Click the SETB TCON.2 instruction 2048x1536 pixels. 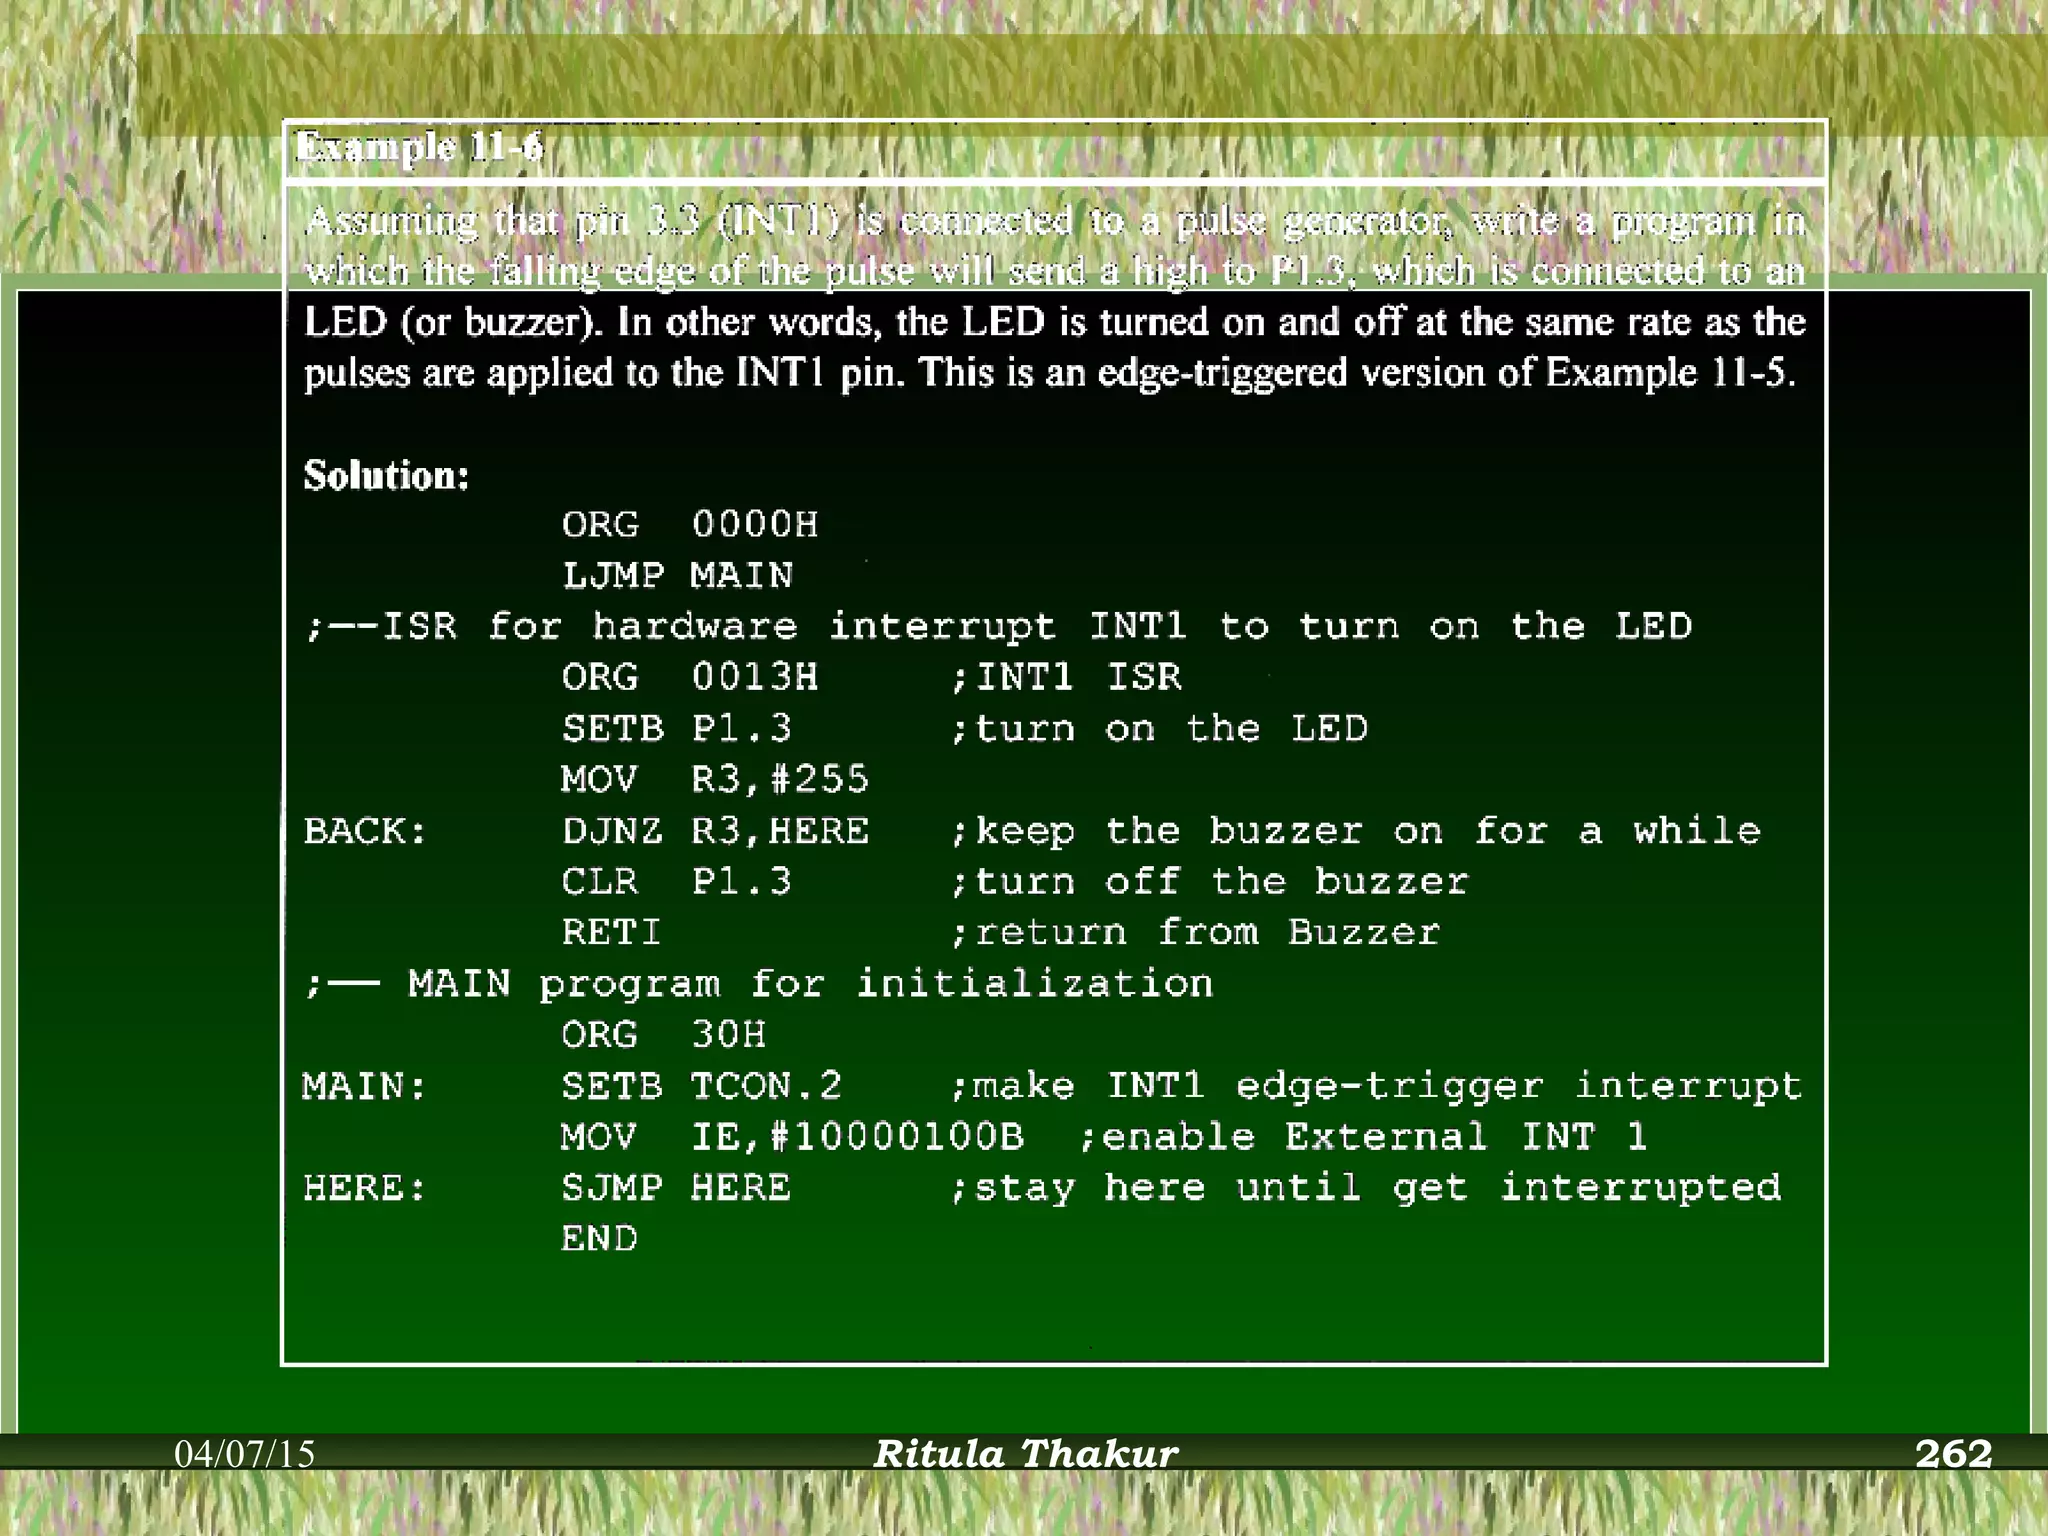click(701, 1086)
